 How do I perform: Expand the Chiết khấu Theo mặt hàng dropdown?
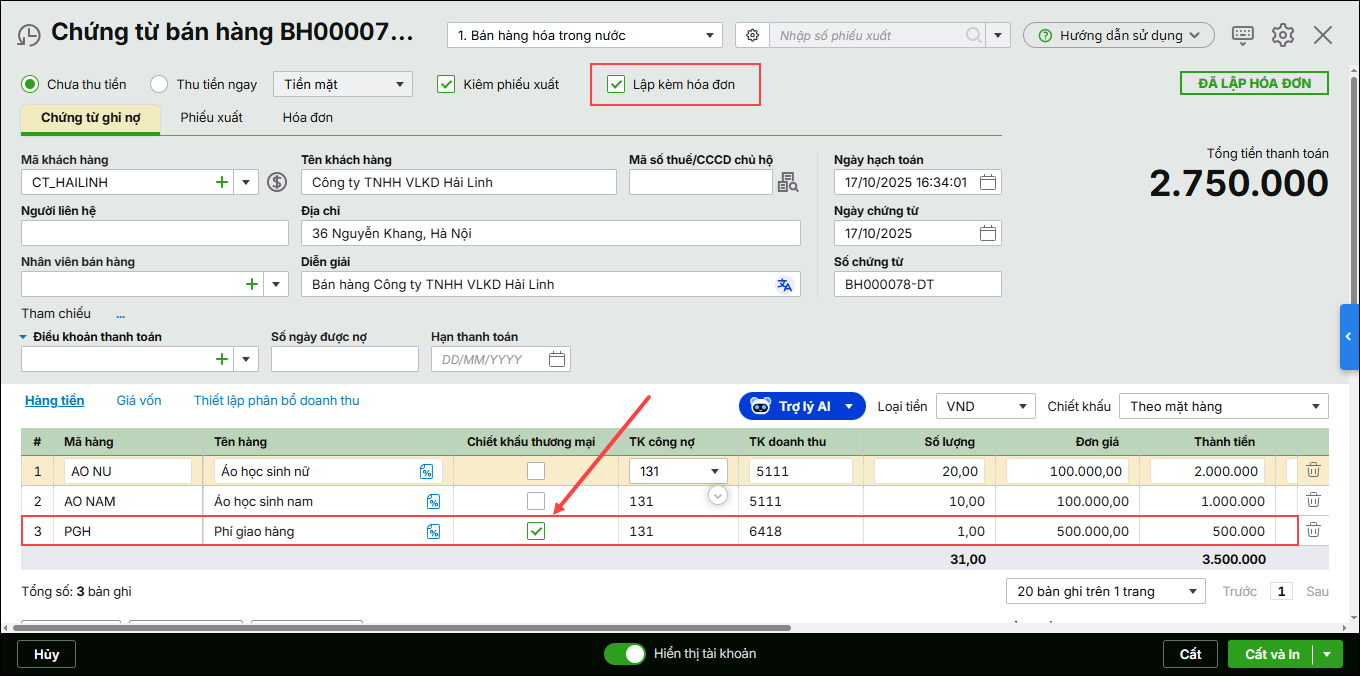click(x=1313, y=407)
